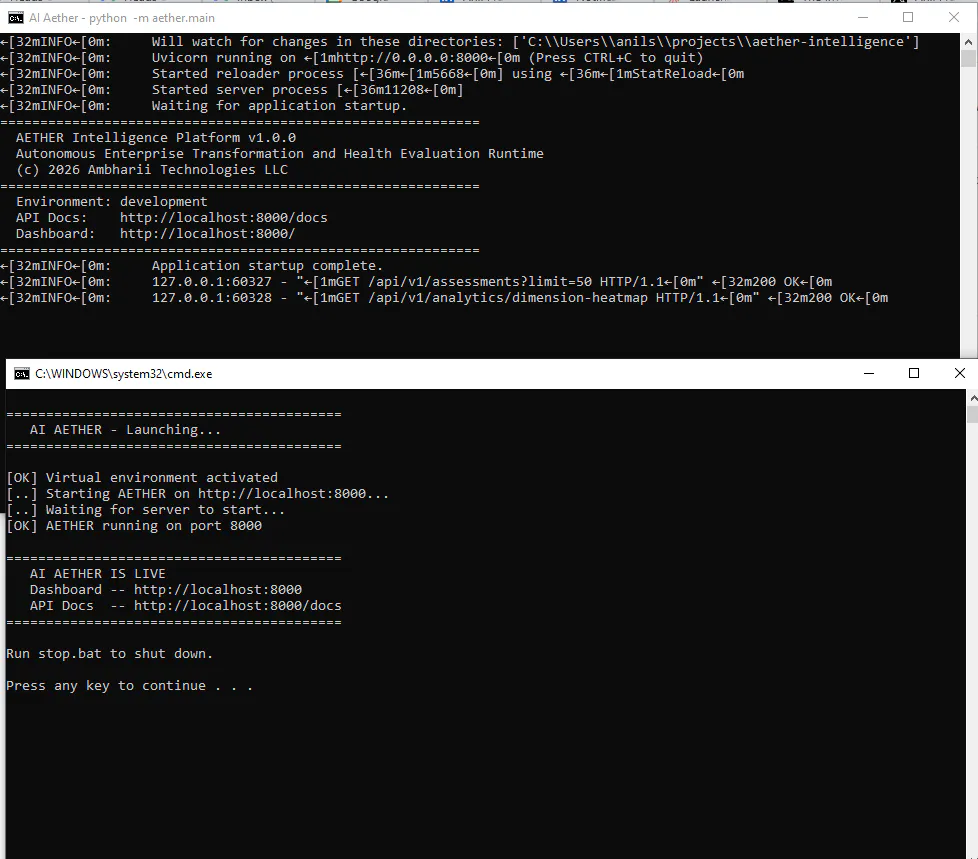
Task: Click the AI Aether window's cmd title icon
Action: [x=16, y=18]
